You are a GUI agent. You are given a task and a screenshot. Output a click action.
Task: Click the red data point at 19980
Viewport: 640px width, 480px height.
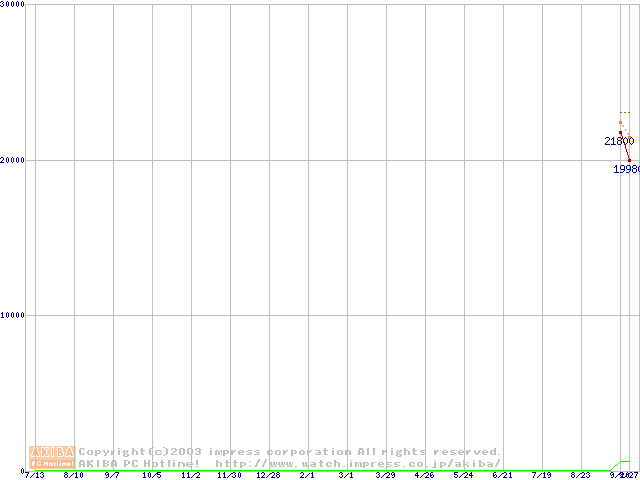click(629, 160)
